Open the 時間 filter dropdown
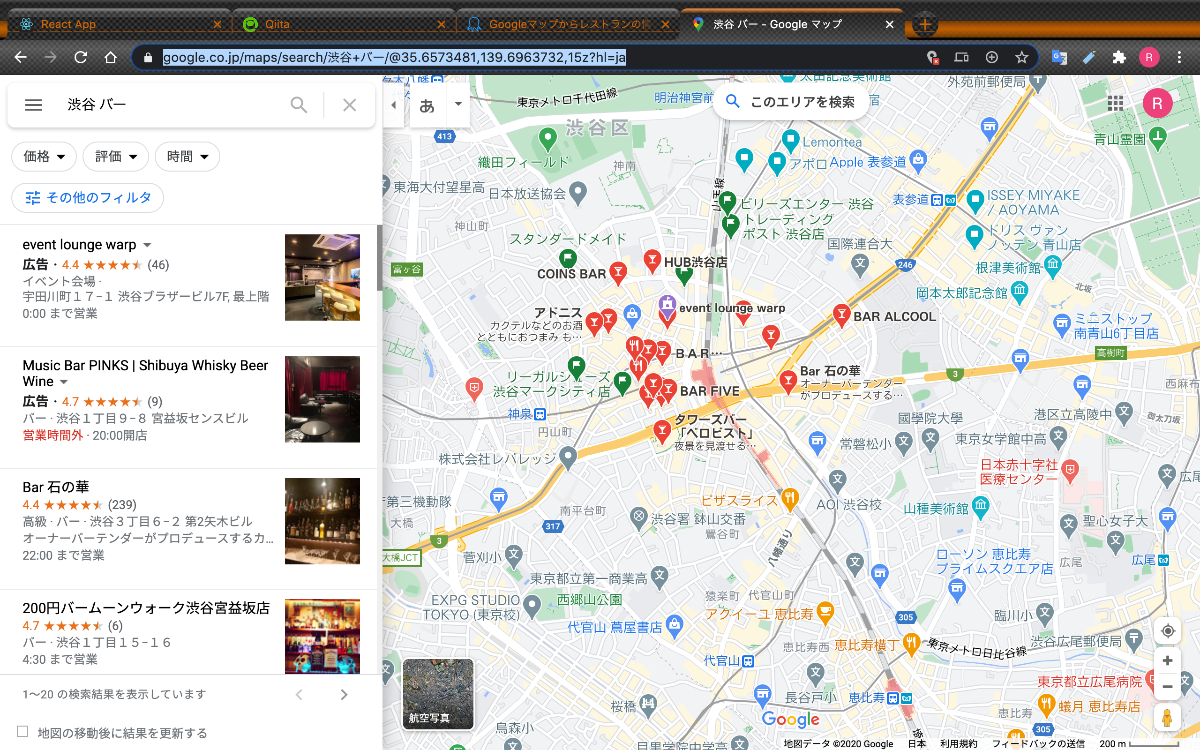The image size is (1200, 750). [x=188, y=156]
